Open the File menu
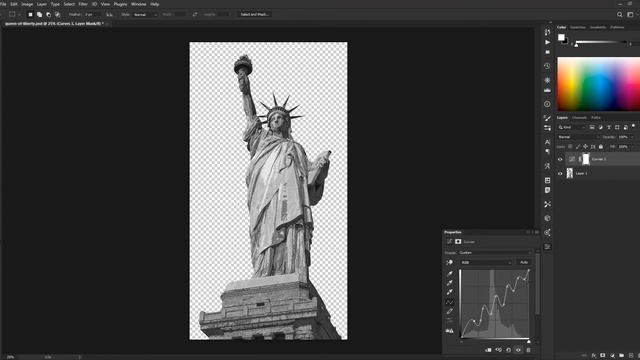Image resolution: width=640 pixels, height=360 pixels. pos(3,4)
